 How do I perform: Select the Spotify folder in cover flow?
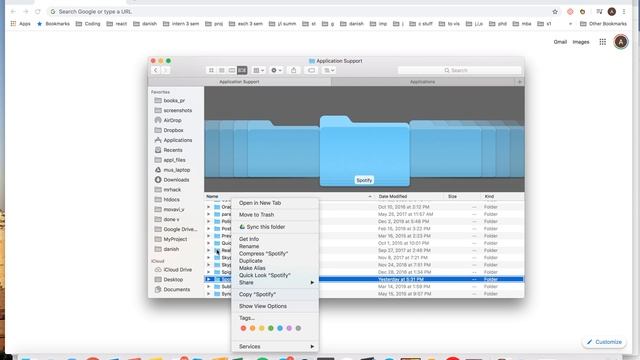click(x=364, y=151)
